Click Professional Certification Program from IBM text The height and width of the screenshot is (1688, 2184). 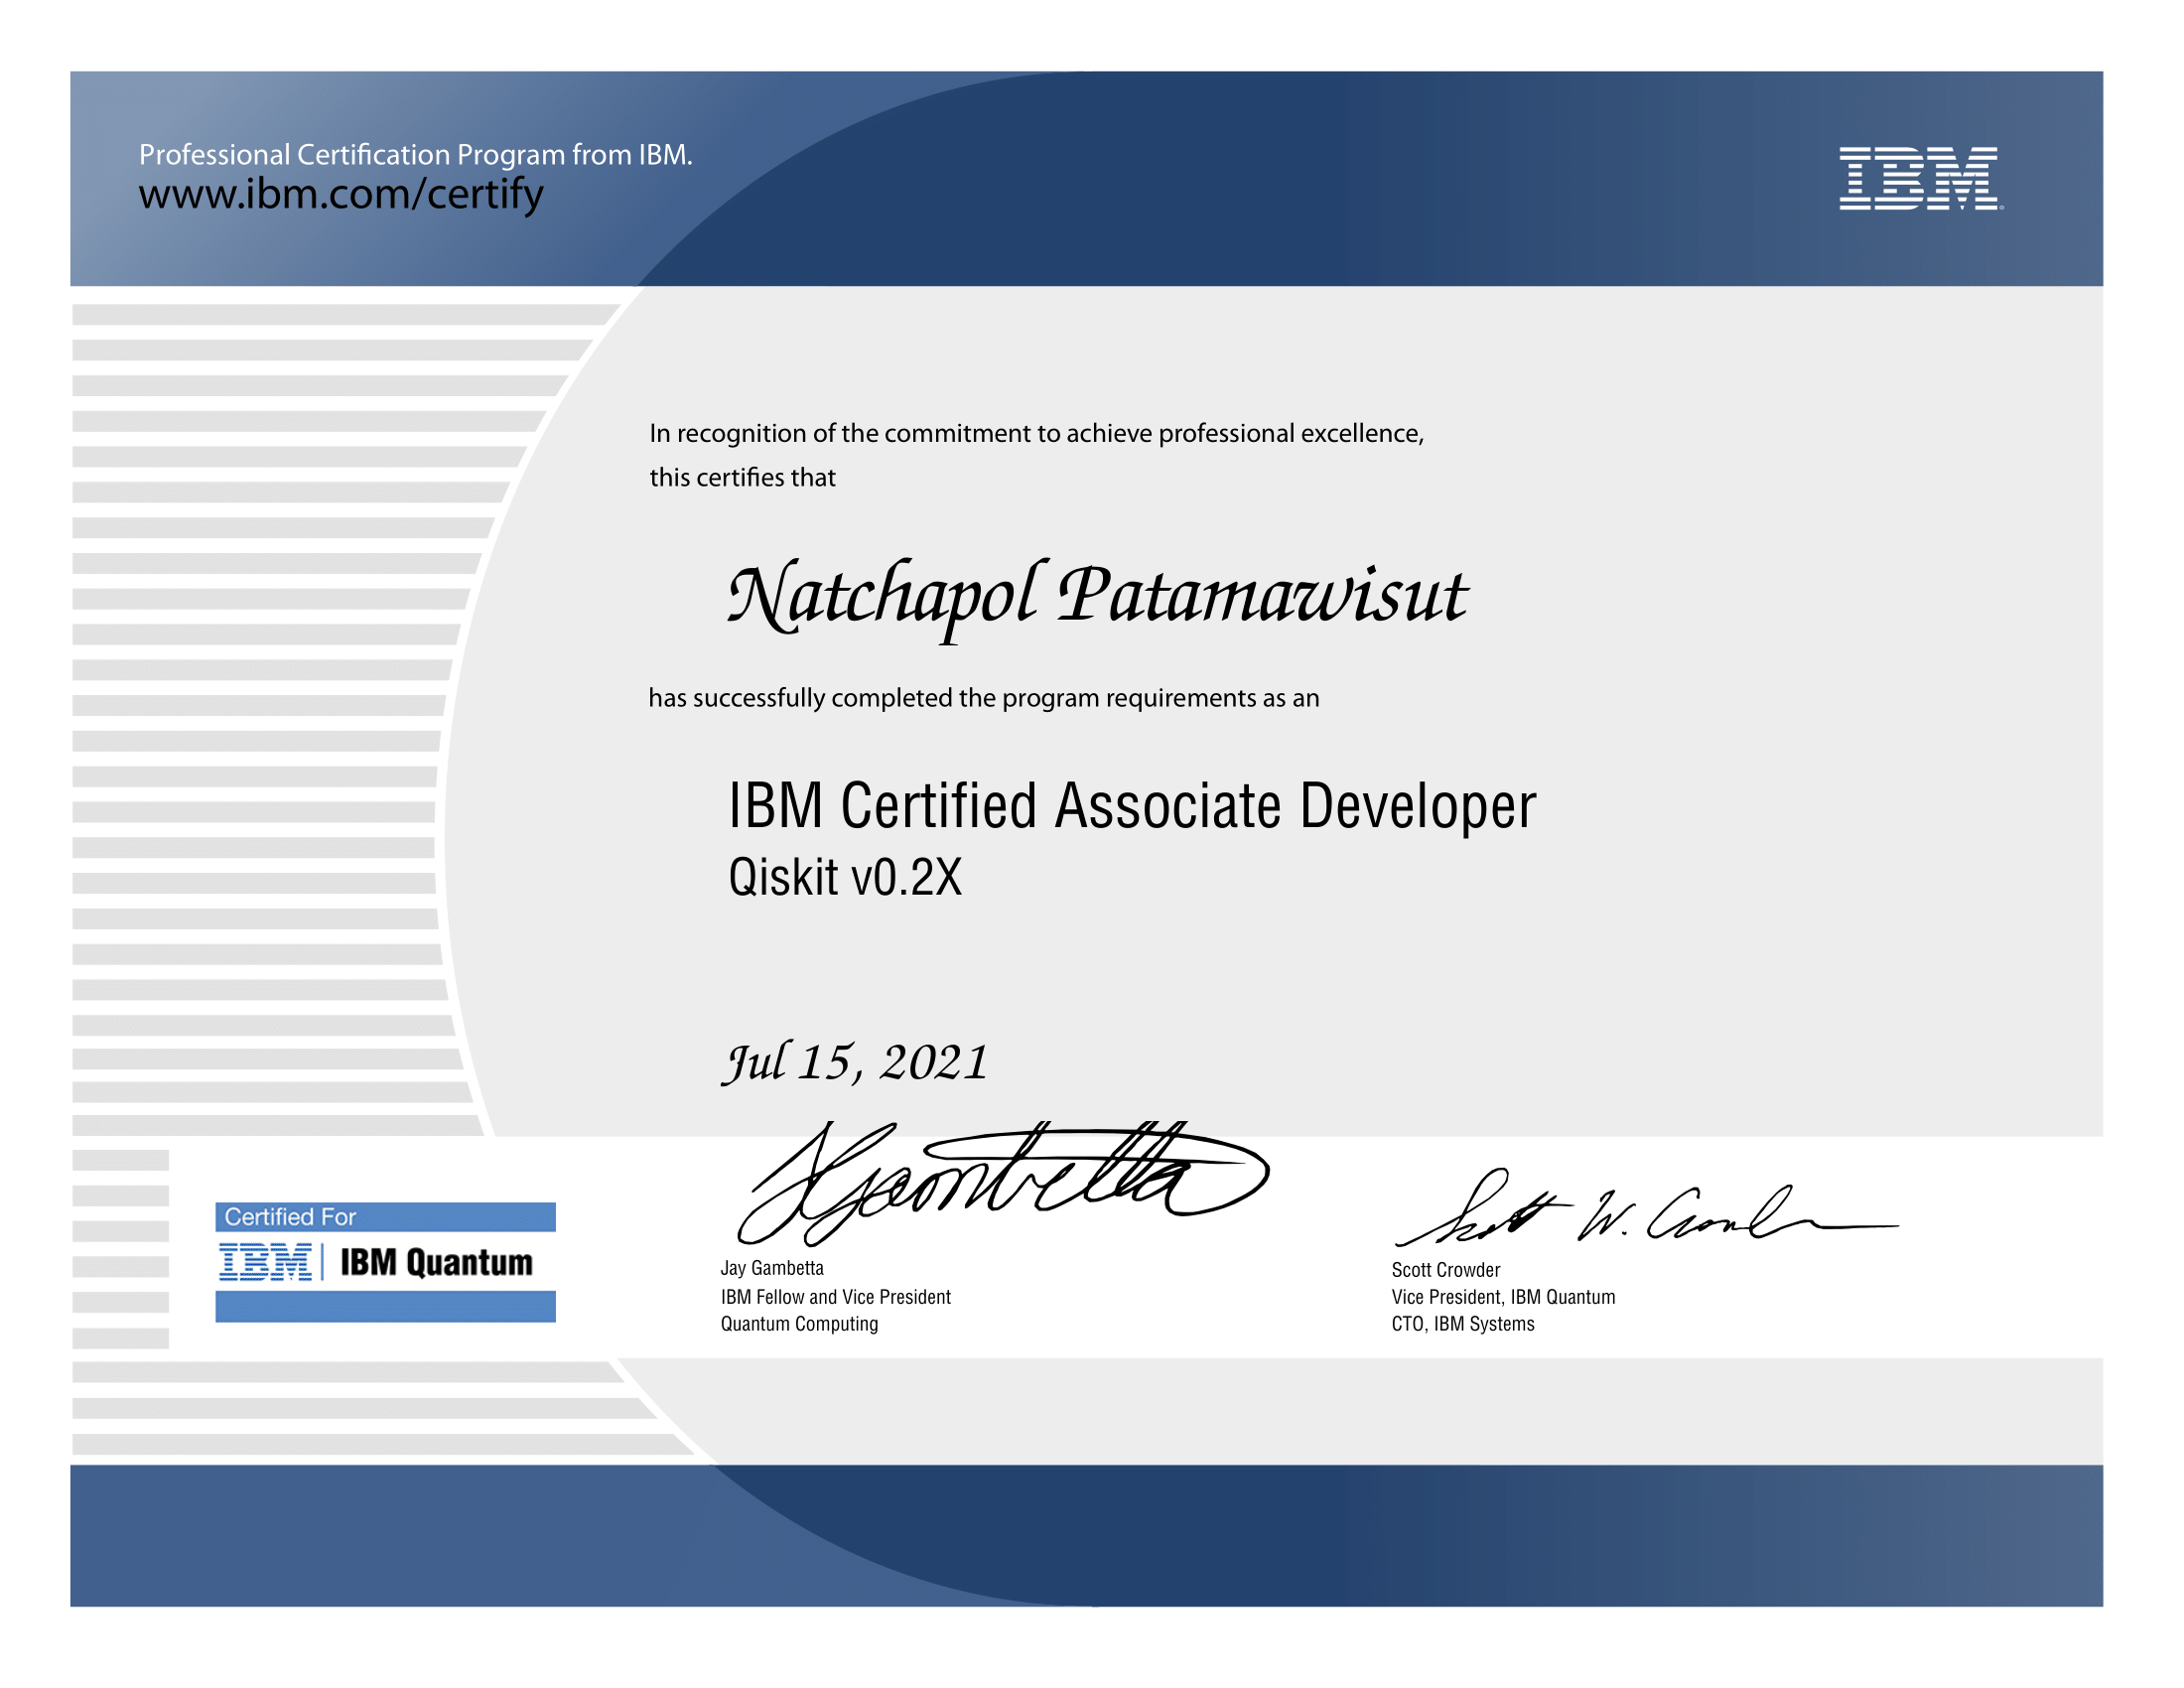tap(415, 155)
